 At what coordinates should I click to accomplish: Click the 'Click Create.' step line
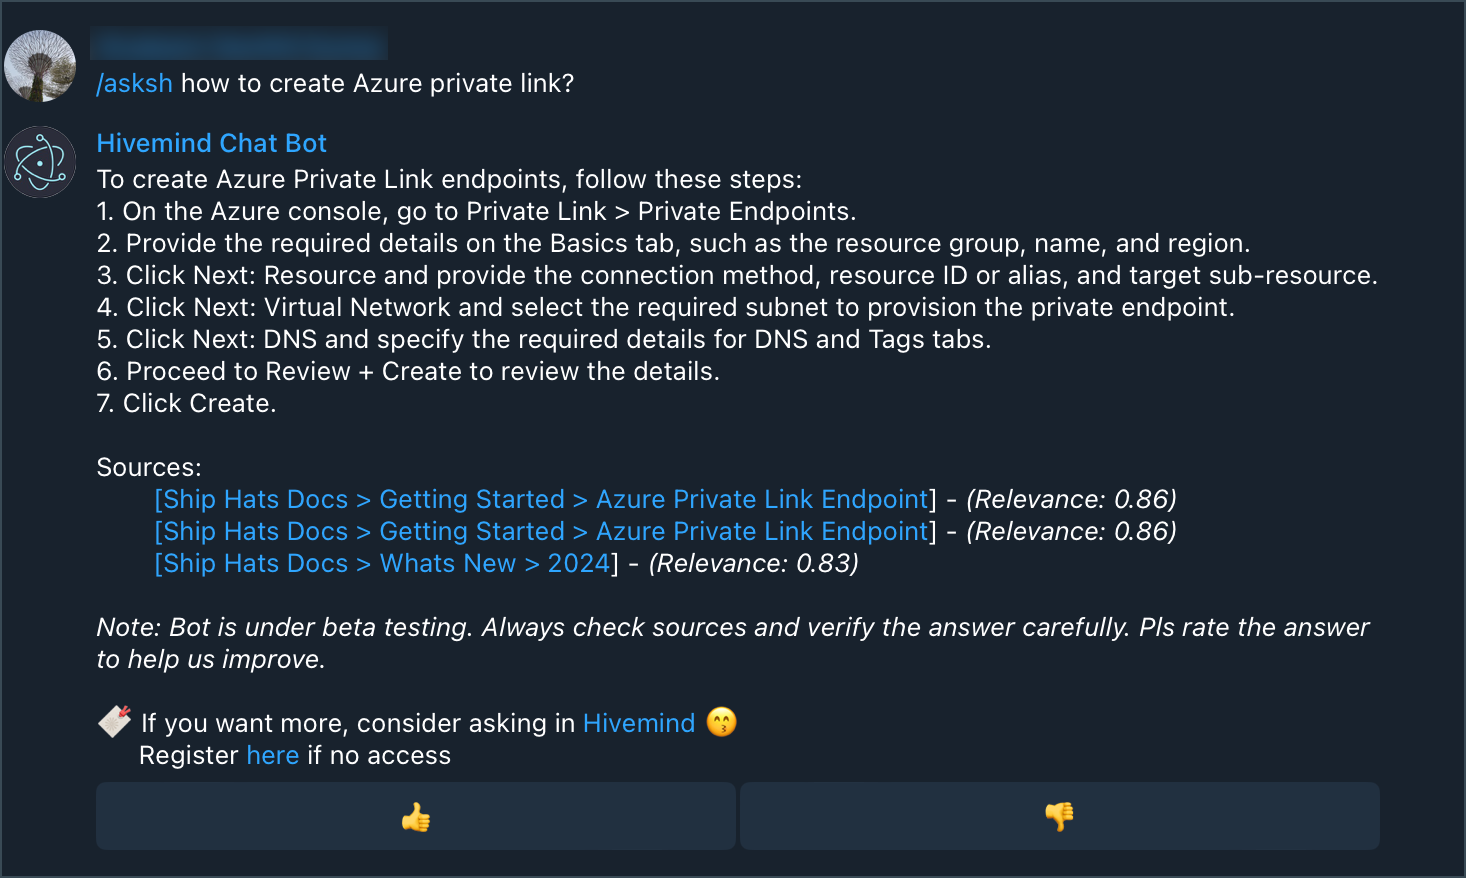186,403
